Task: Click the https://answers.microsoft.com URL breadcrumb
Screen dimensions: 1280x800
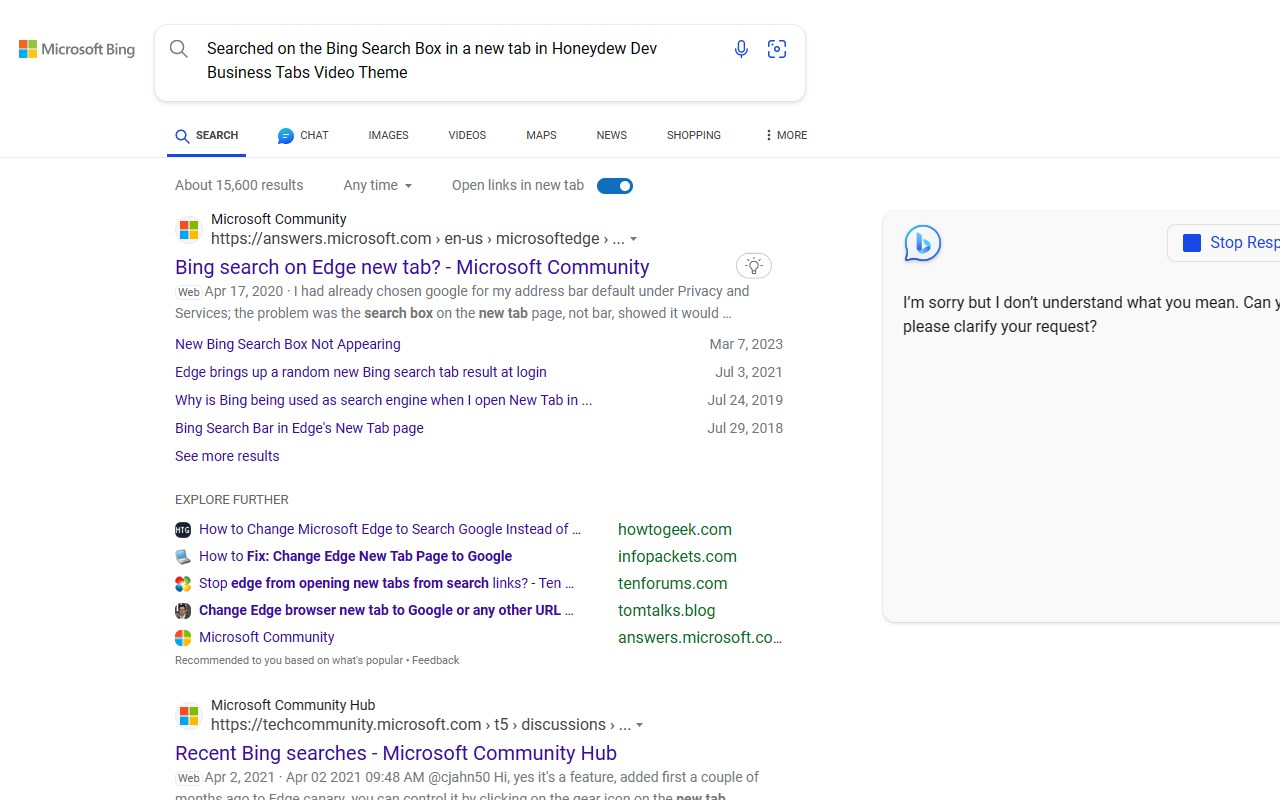Action: [418, 239]
